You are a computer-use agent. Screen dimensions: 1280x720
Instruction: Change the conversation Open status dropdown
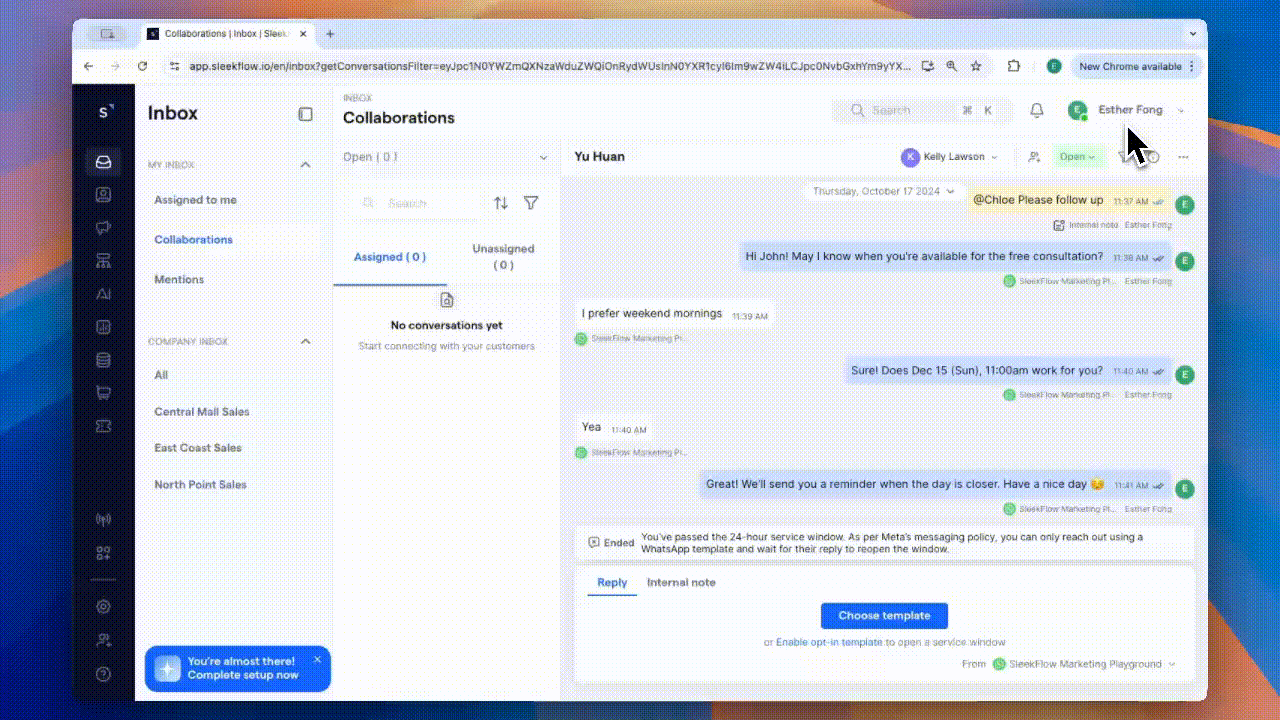(1077, 157)
